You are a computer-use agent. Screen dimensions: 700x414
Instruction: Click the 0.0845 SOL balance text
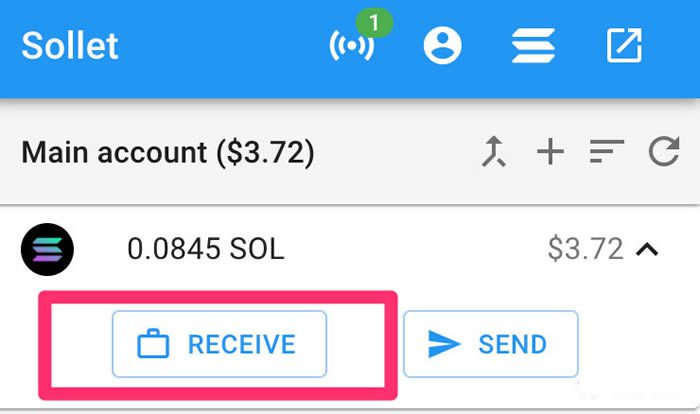[206, 249]
